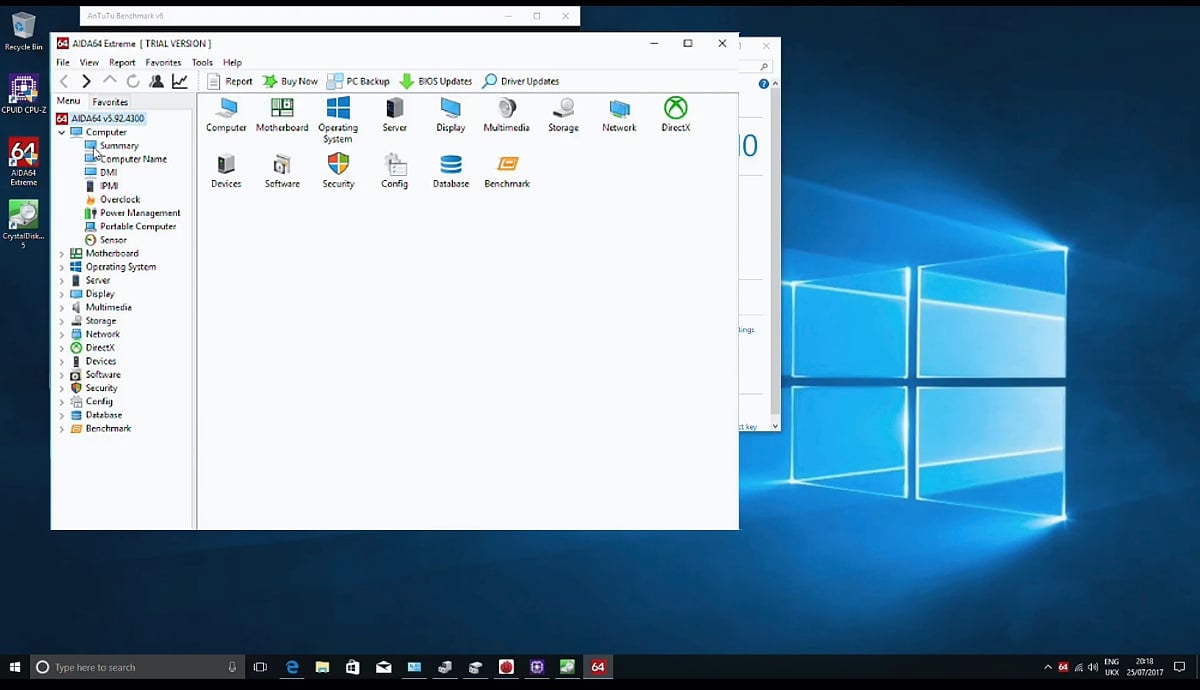Open the Motherboard category icon
Image resolution: width=1200 pixels, height=690 pixels.
[281, 113]
